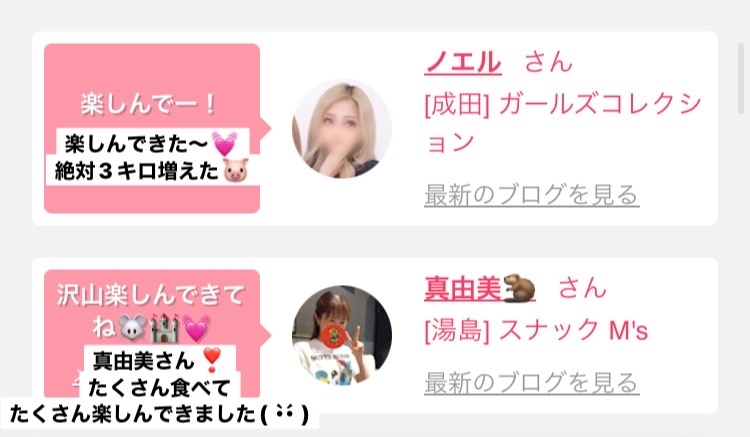Click the vertical scrollbar thumb at right
This screenshot has width=750, height=437.
pyautogui.click(x=741, y=79)
